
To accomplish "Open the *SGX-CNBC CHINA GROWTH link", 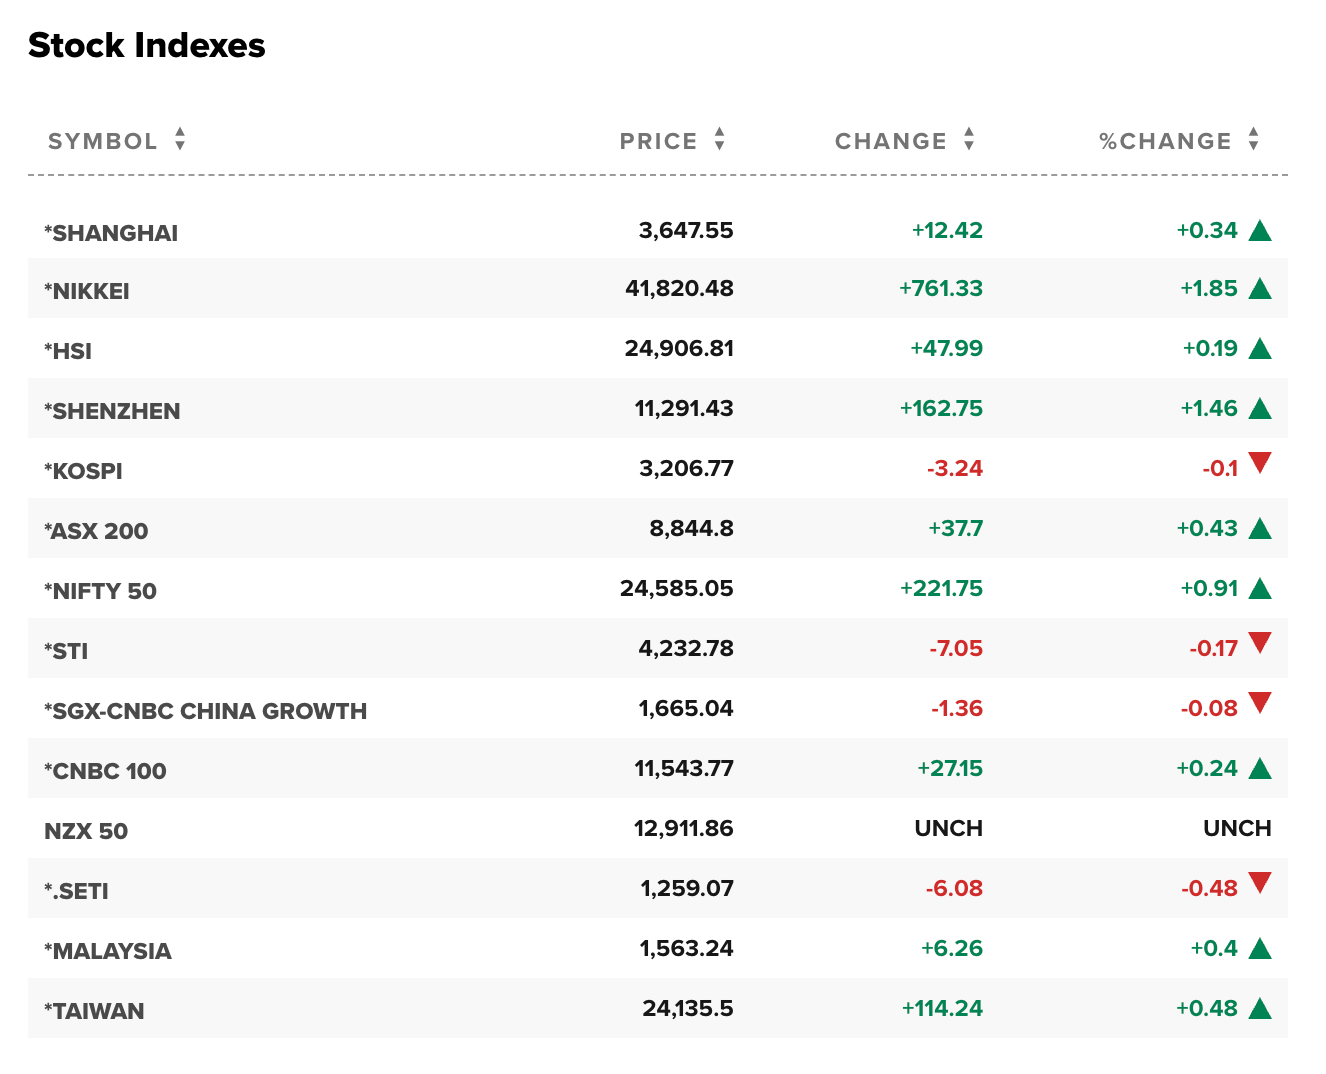I will (205, 711).
